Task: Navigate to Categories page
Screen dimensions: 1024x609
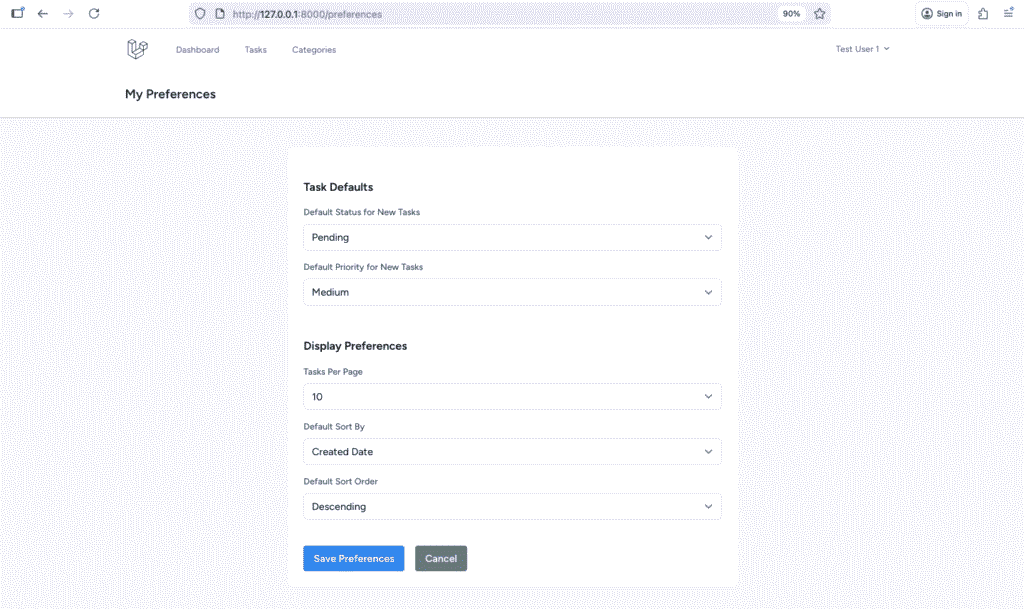Action: click(314, 50)
